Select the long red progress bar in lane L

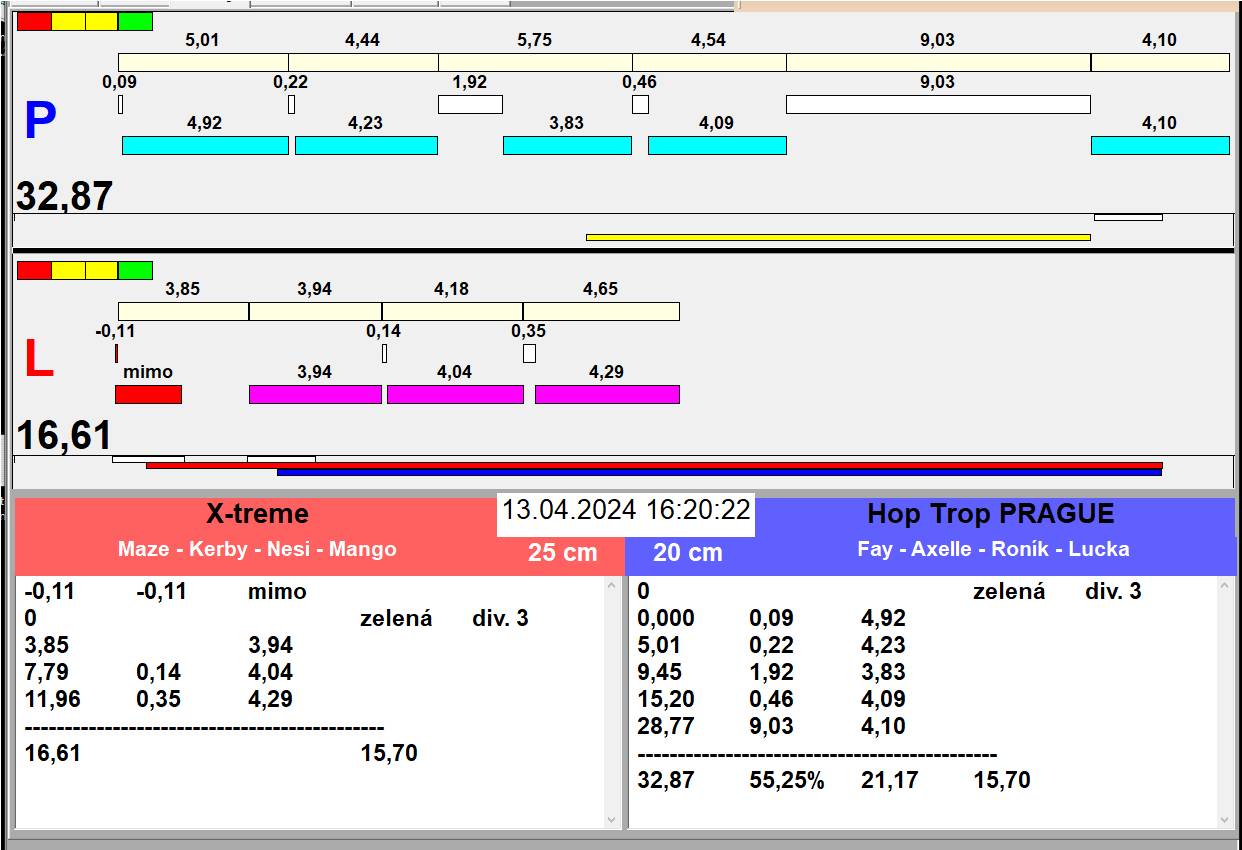click(654, 465)
